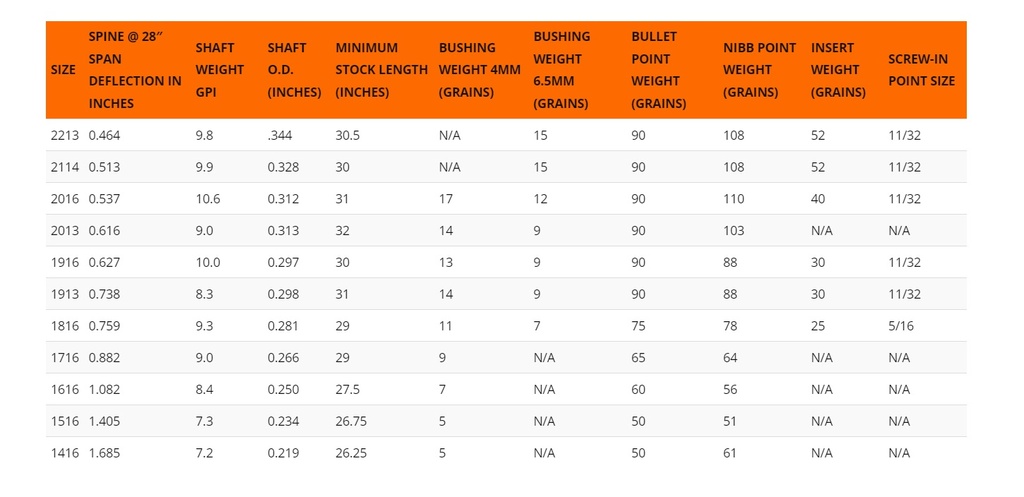
Task: Select the BULLET POINT WEIGHT header
Action: [x=659, y=70]
